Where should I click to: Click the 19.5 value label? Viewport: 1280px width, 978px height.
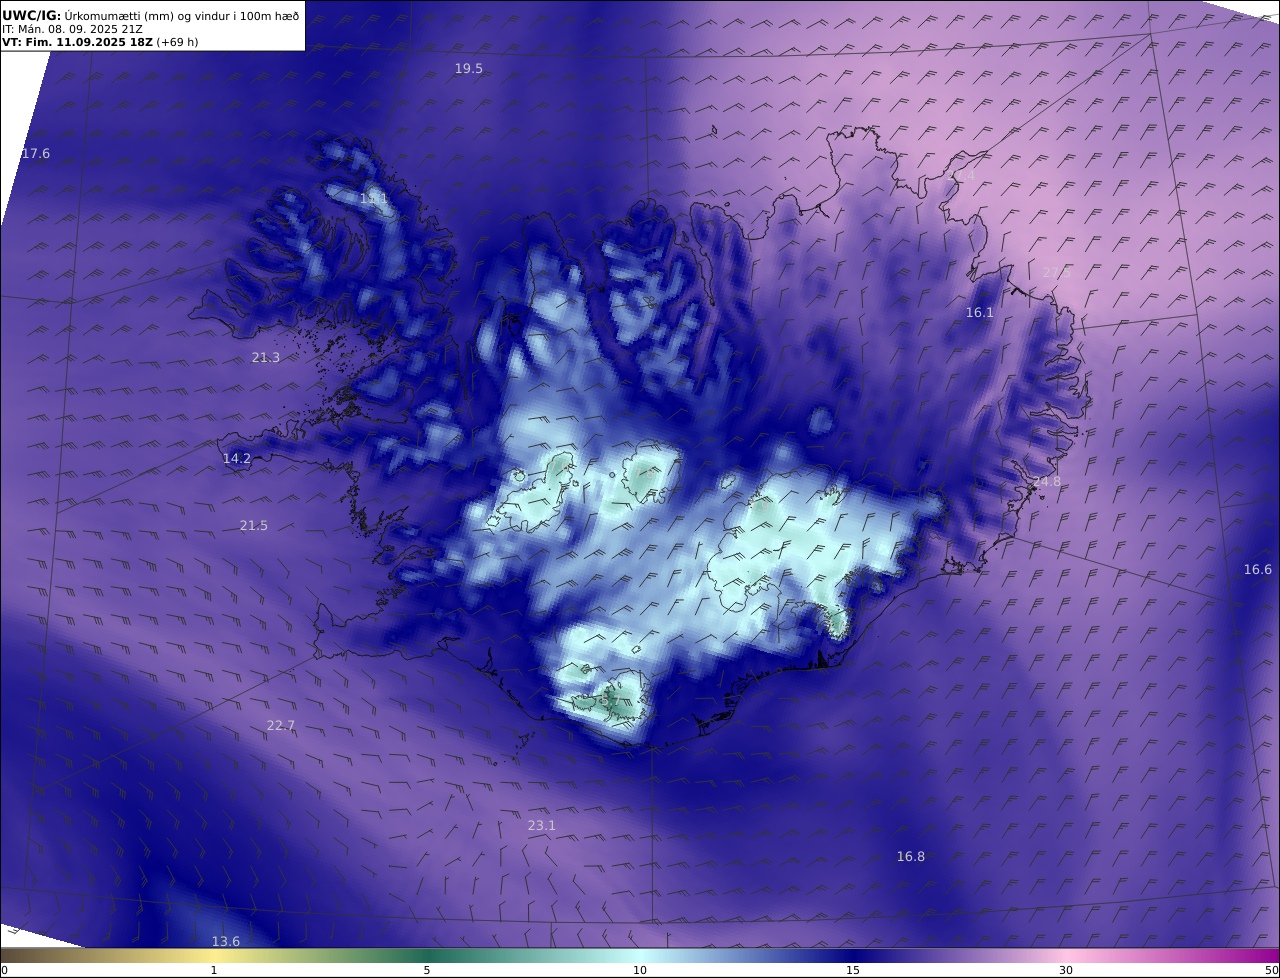click(469, 68)
